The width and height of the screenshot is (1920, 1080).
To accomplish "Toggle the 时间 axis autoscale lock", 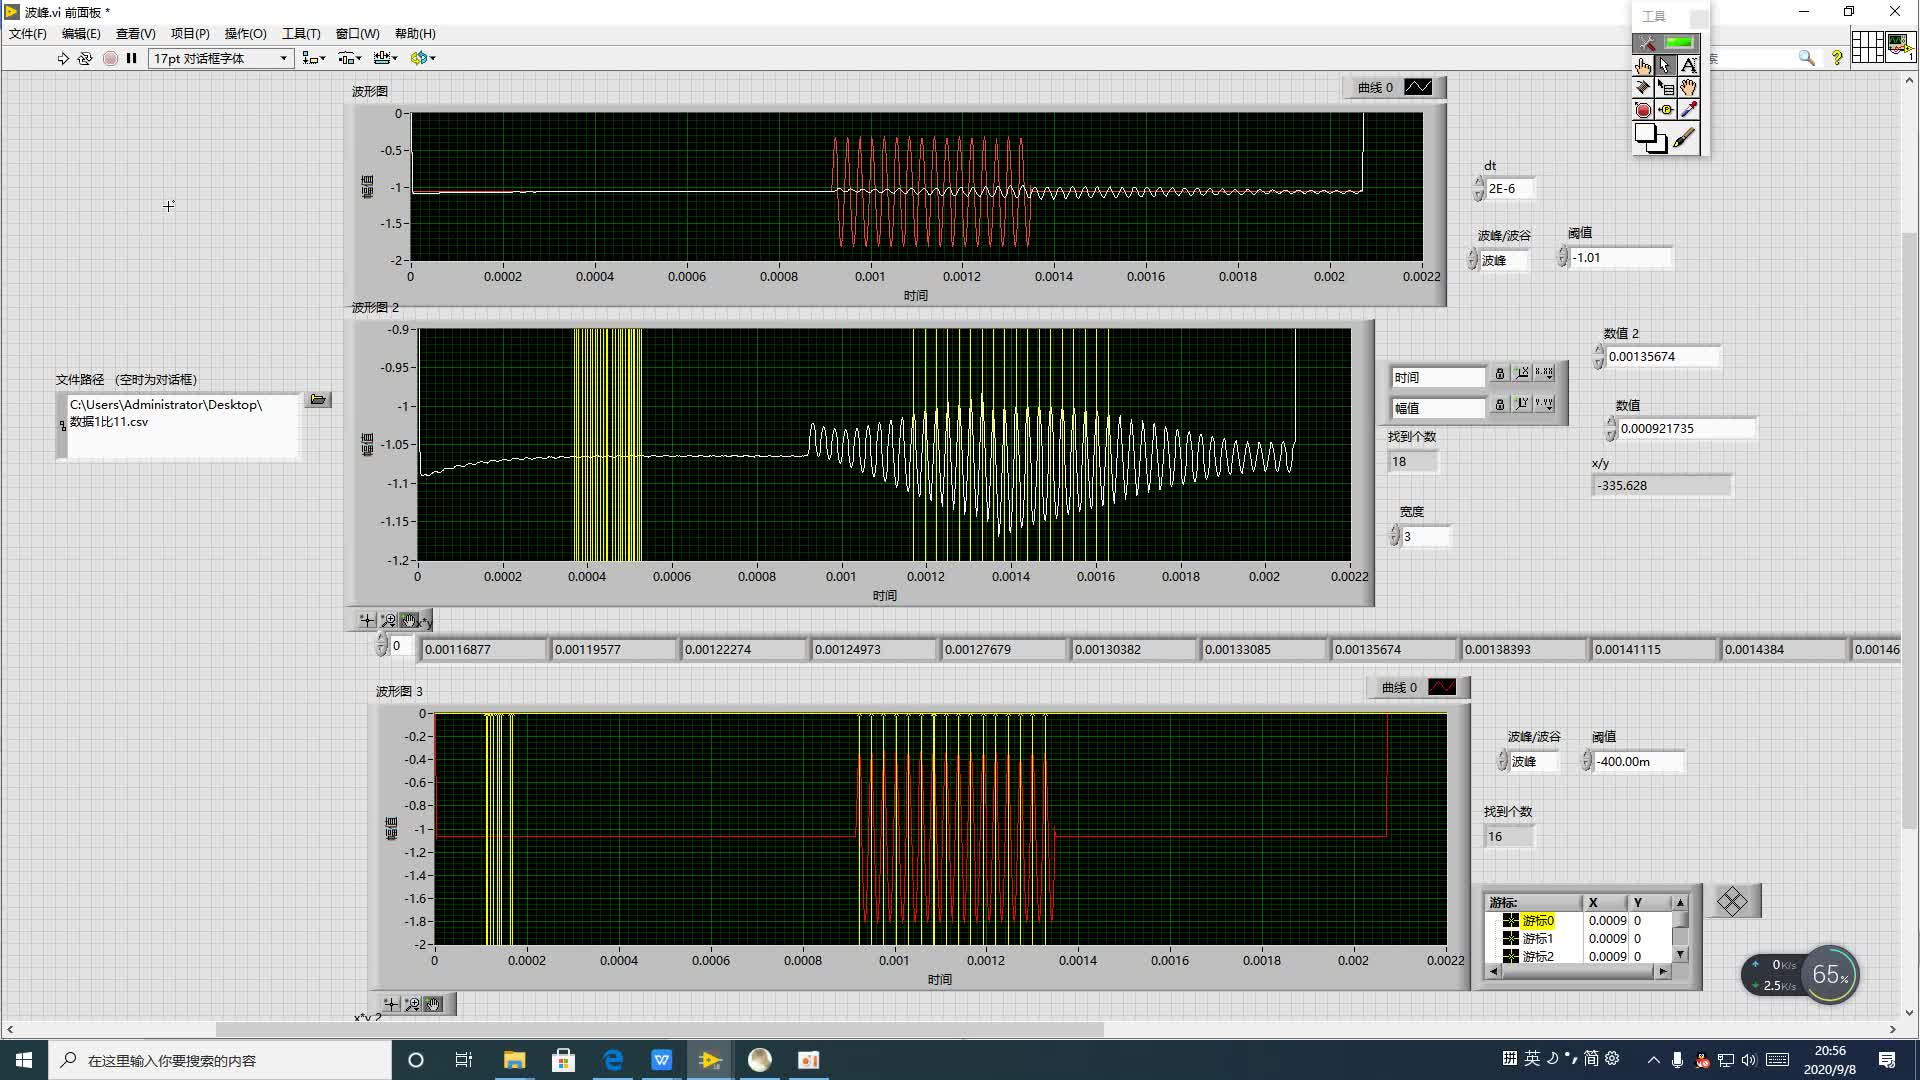I will 1499,374.
